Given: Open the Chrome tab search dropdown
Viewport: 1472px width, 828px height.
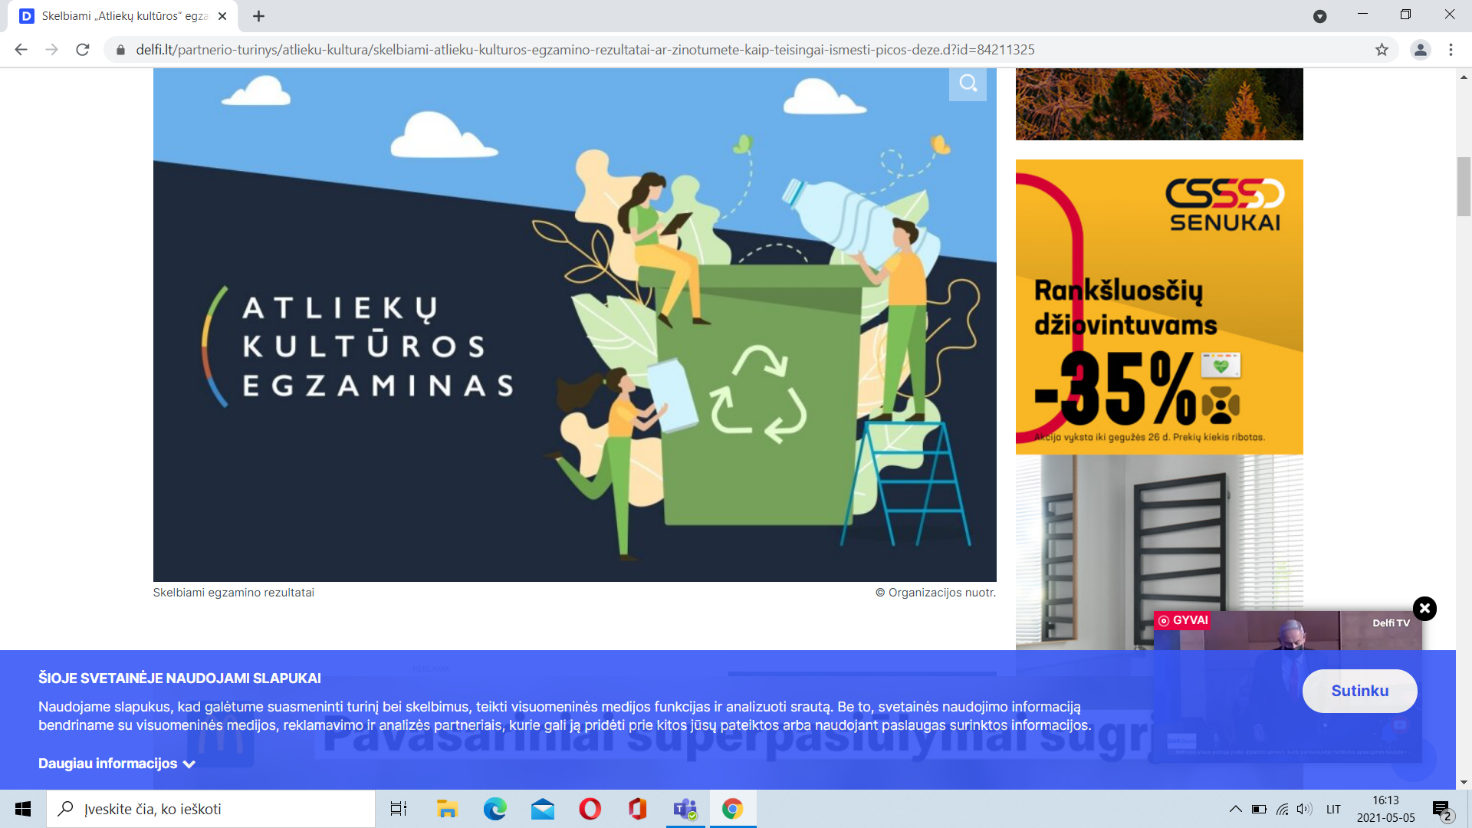Looking at the screenshot, I should pyautogui.click(x=1320, y=16).
